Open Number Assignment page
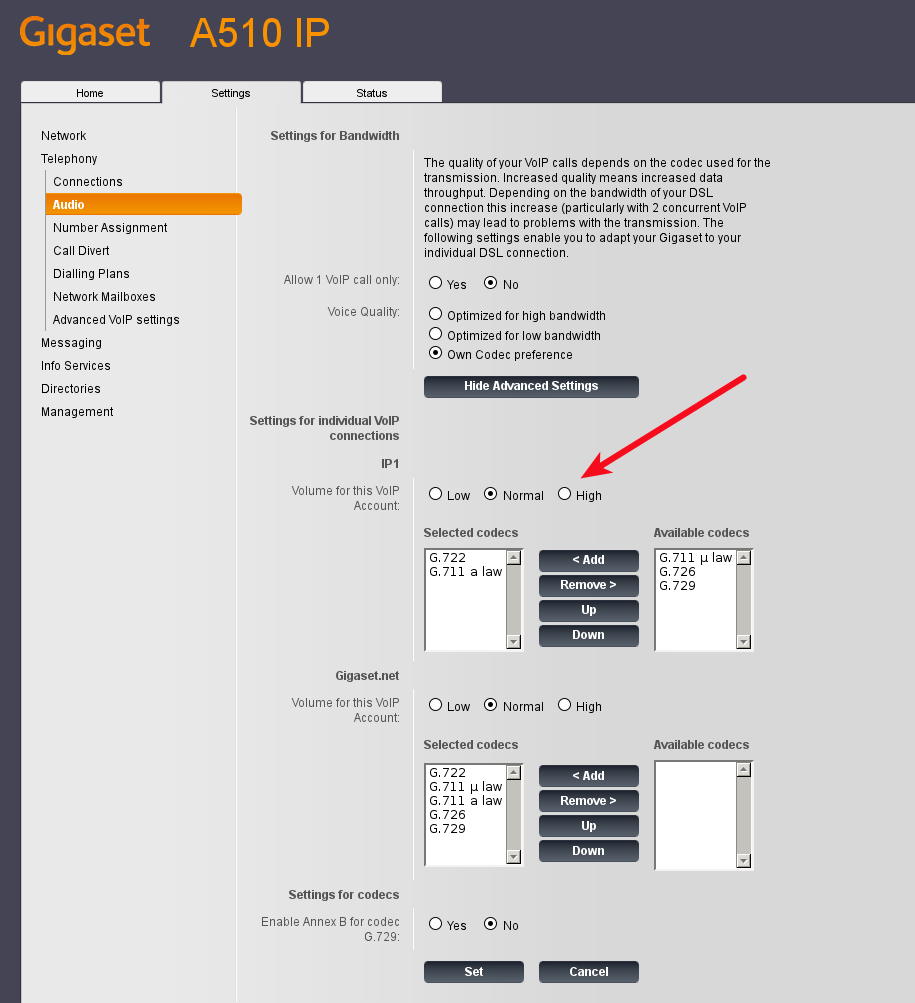 coord(110,228)
